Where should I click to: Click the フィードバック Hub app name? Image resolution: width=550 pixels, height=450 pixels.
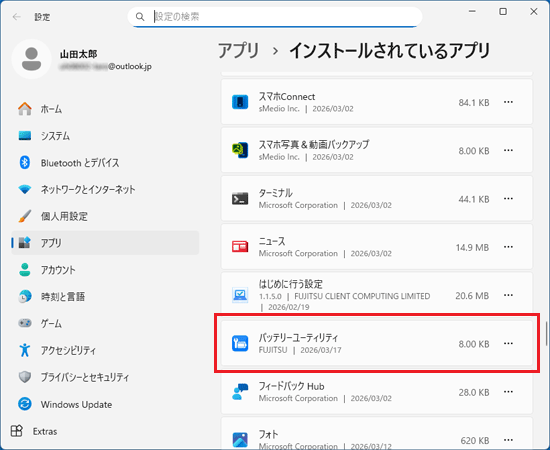pyautogui.click(x=291, y=386)
